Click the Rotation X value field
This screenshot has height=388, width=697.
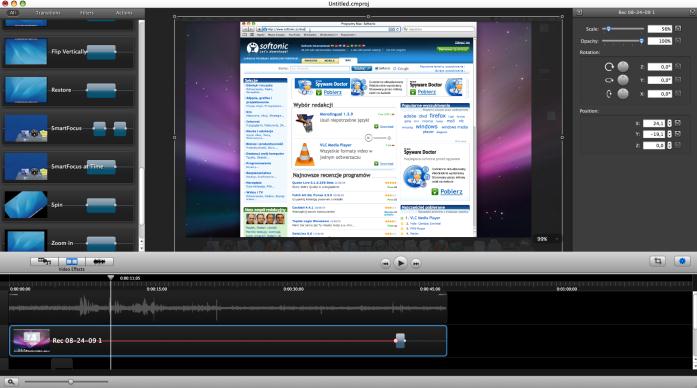660,94
